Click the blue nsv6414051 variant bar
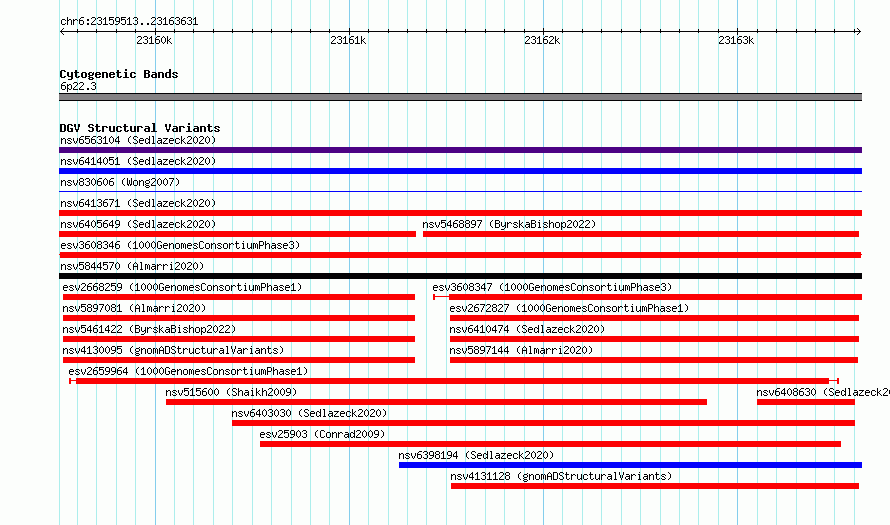Viewport: 890px width, 525px height. (x=460, y=171)
